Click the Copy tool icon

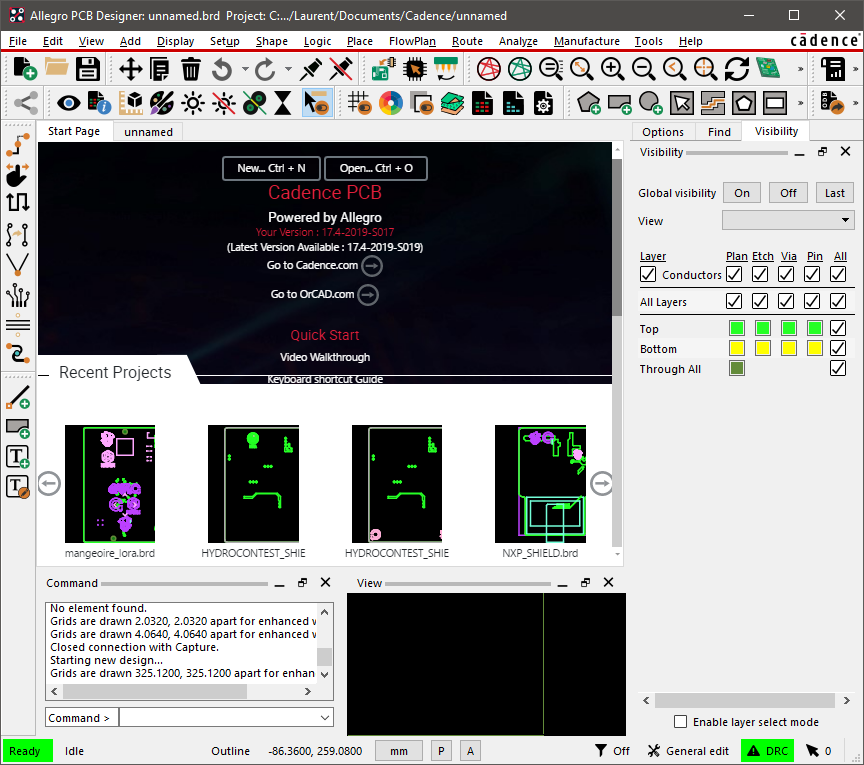click(x=160, y=69)
